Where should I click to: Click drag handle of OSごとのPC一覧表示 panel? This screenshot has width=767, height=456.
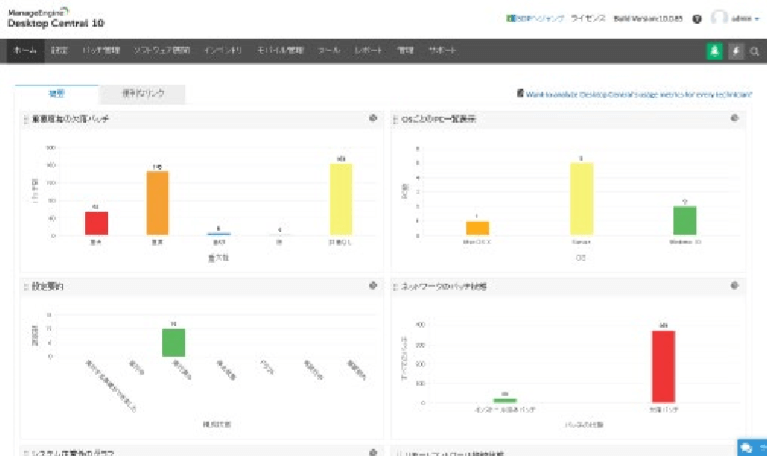coord(395,119)
